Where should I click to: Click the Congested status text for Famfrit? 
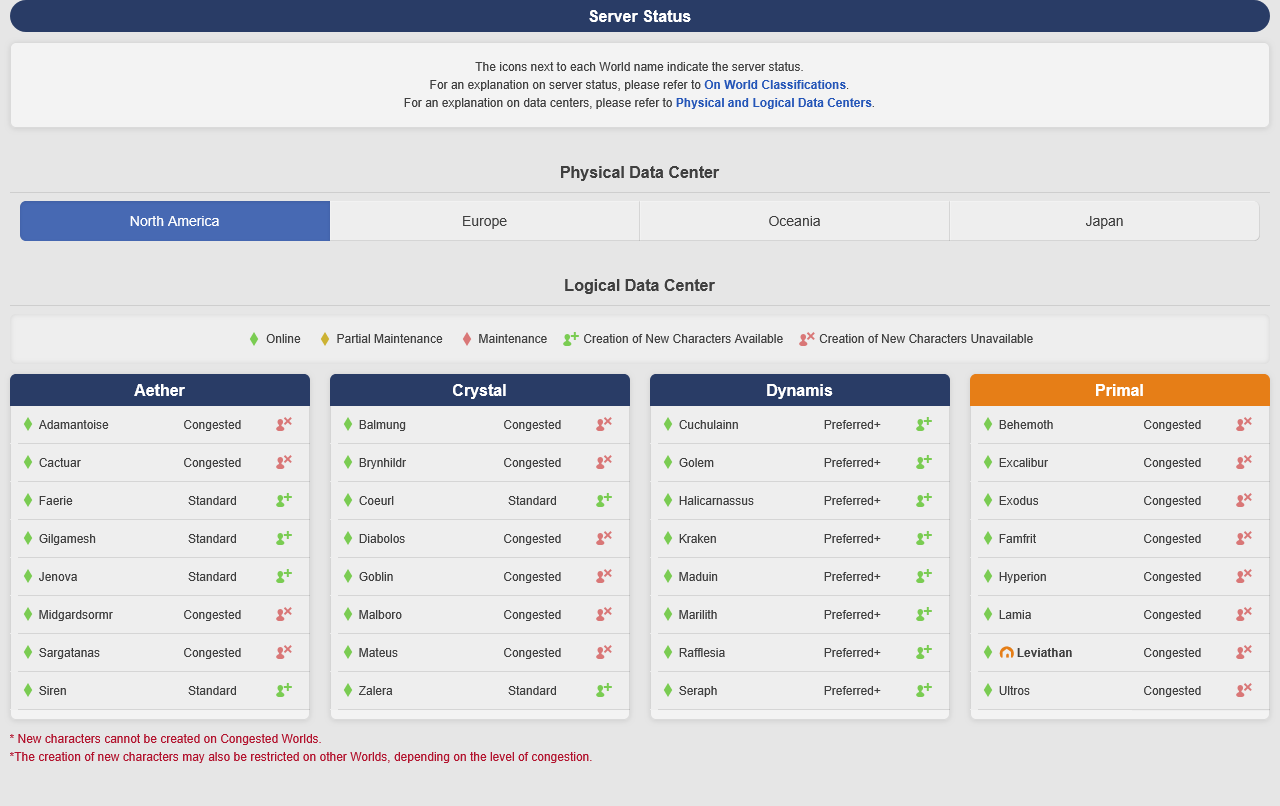click(x=1172, y=539)
